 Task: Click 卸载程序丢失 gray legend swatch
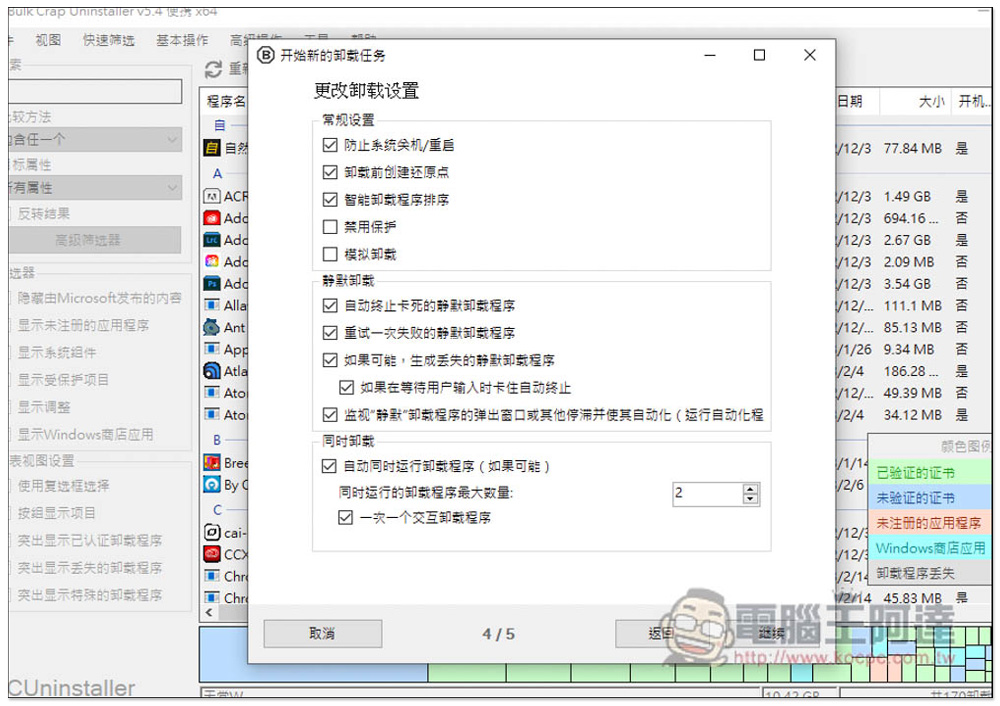point(929,573)
